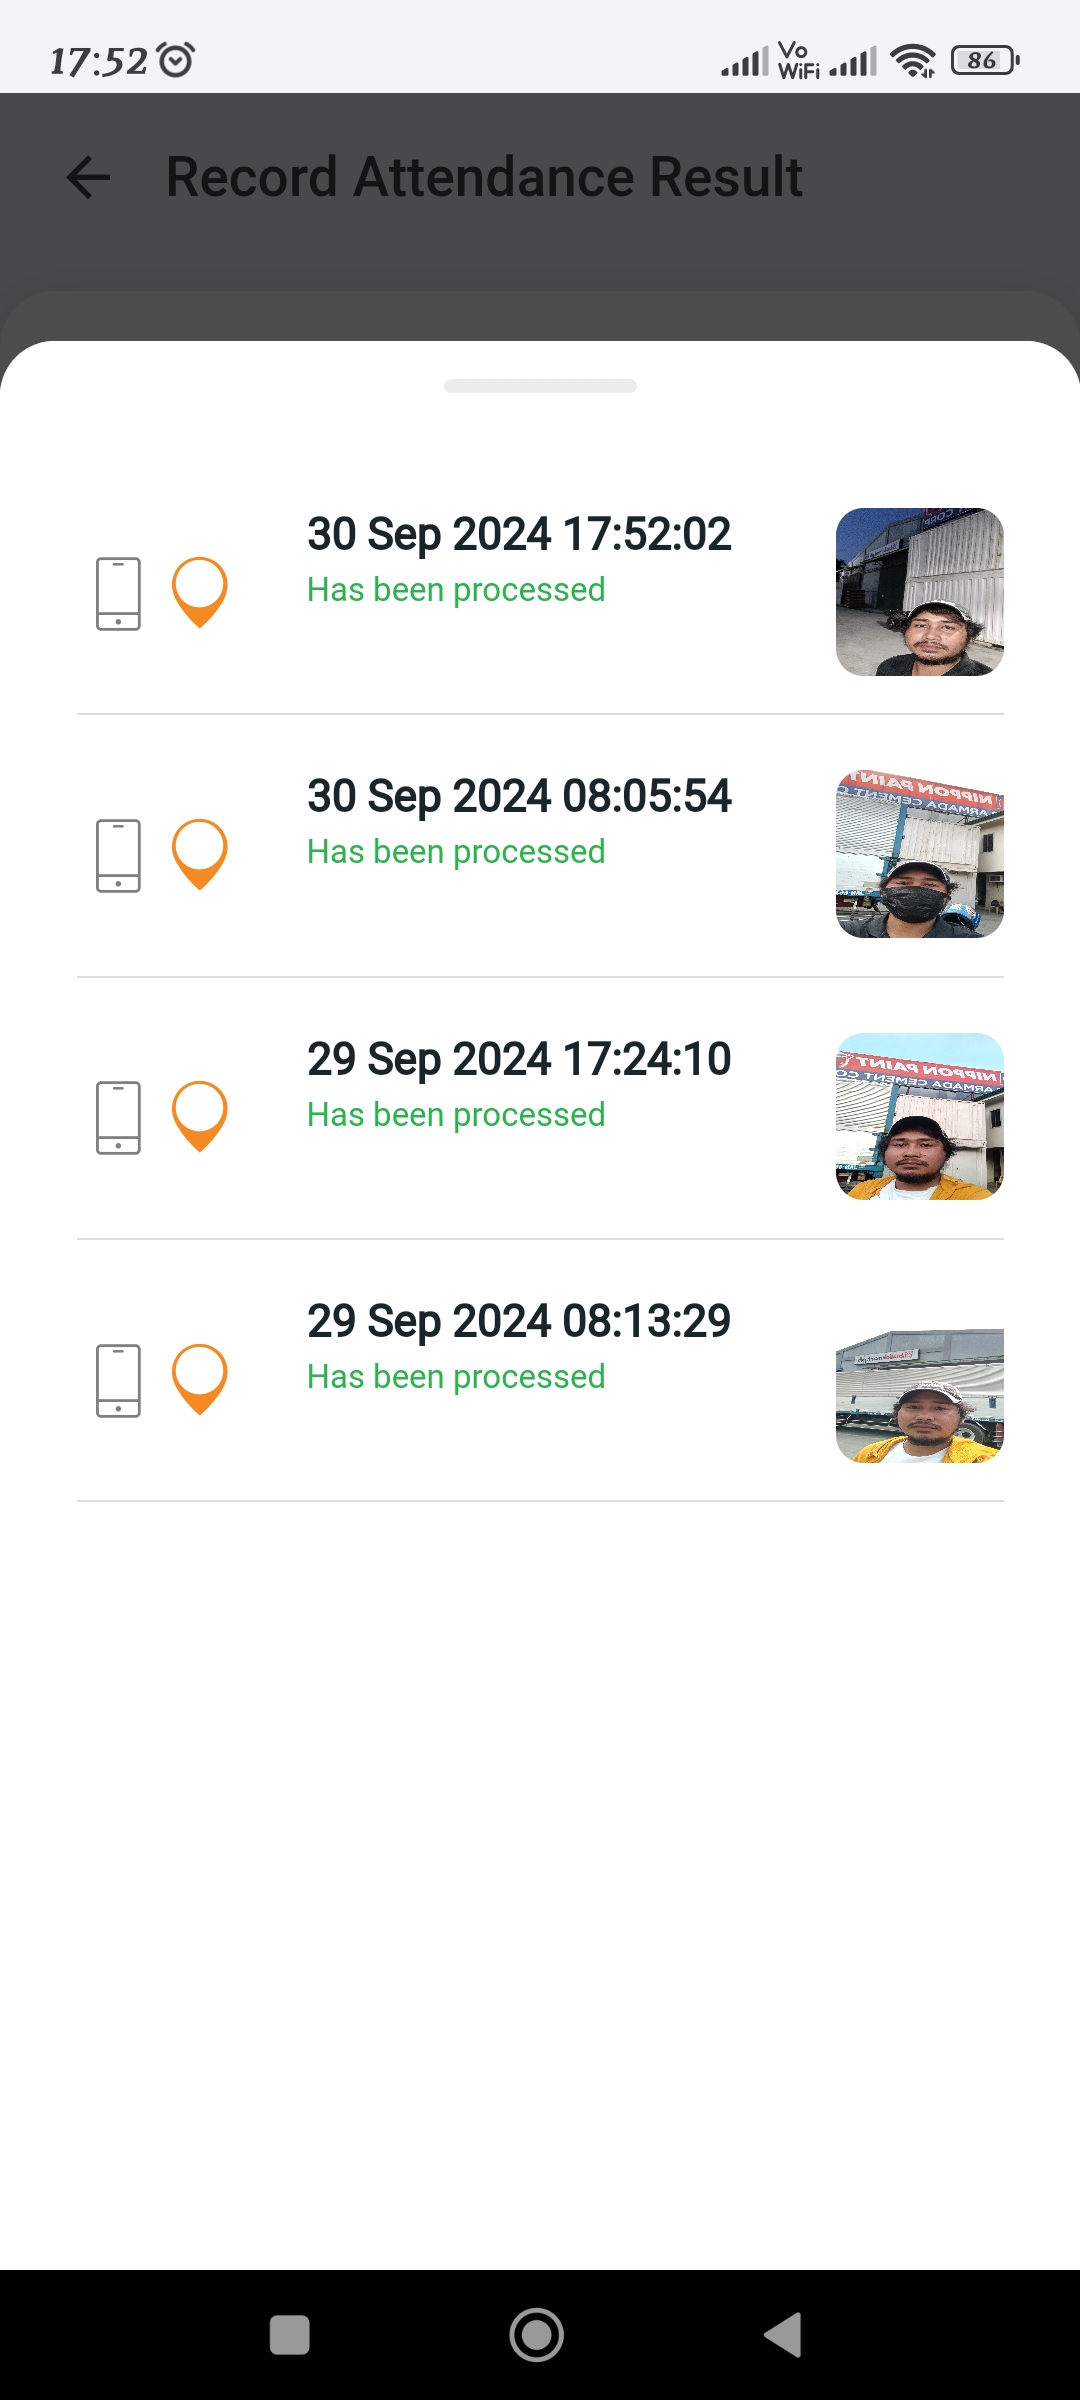Screen dimensions: 1080x2400
Task: Tap phone icon for 29 Sep 17:24:10 record
Action: (x=118, y=1117)
